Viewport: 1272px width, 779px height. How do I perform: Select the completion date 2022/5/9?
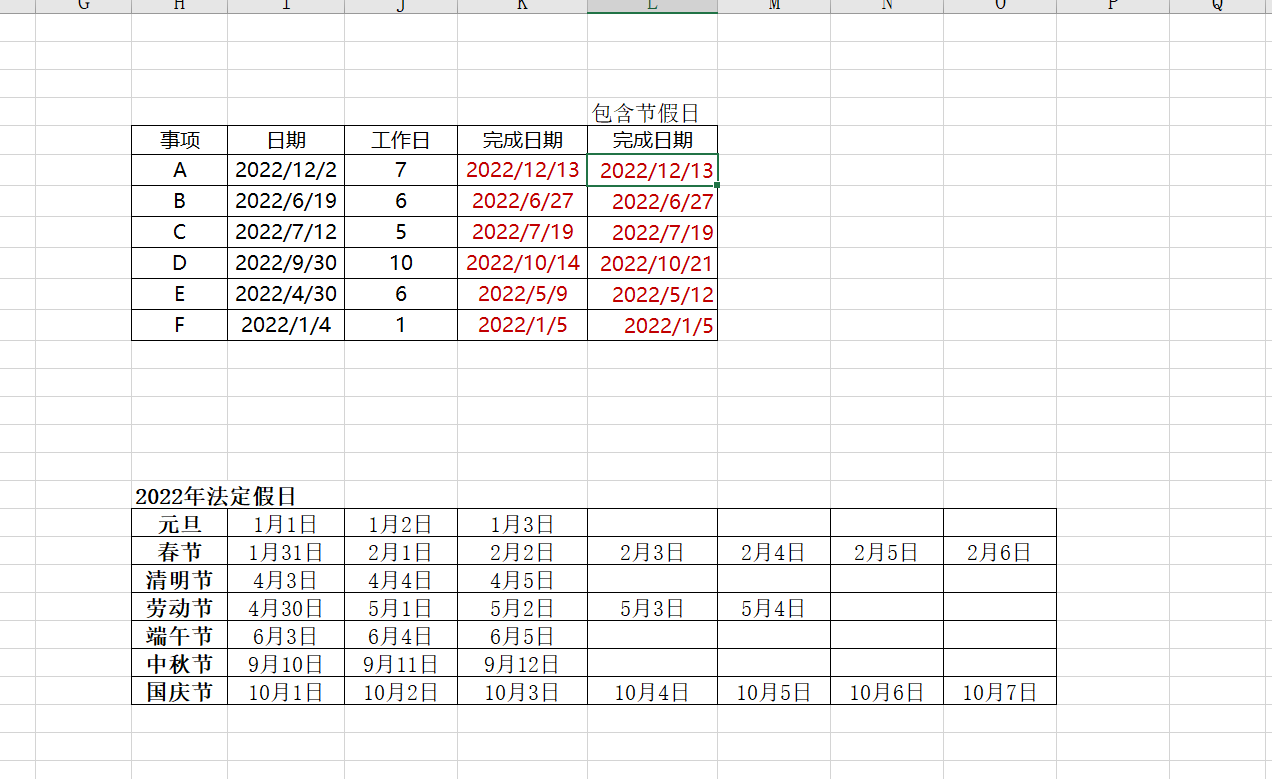(x=522, y=294)
